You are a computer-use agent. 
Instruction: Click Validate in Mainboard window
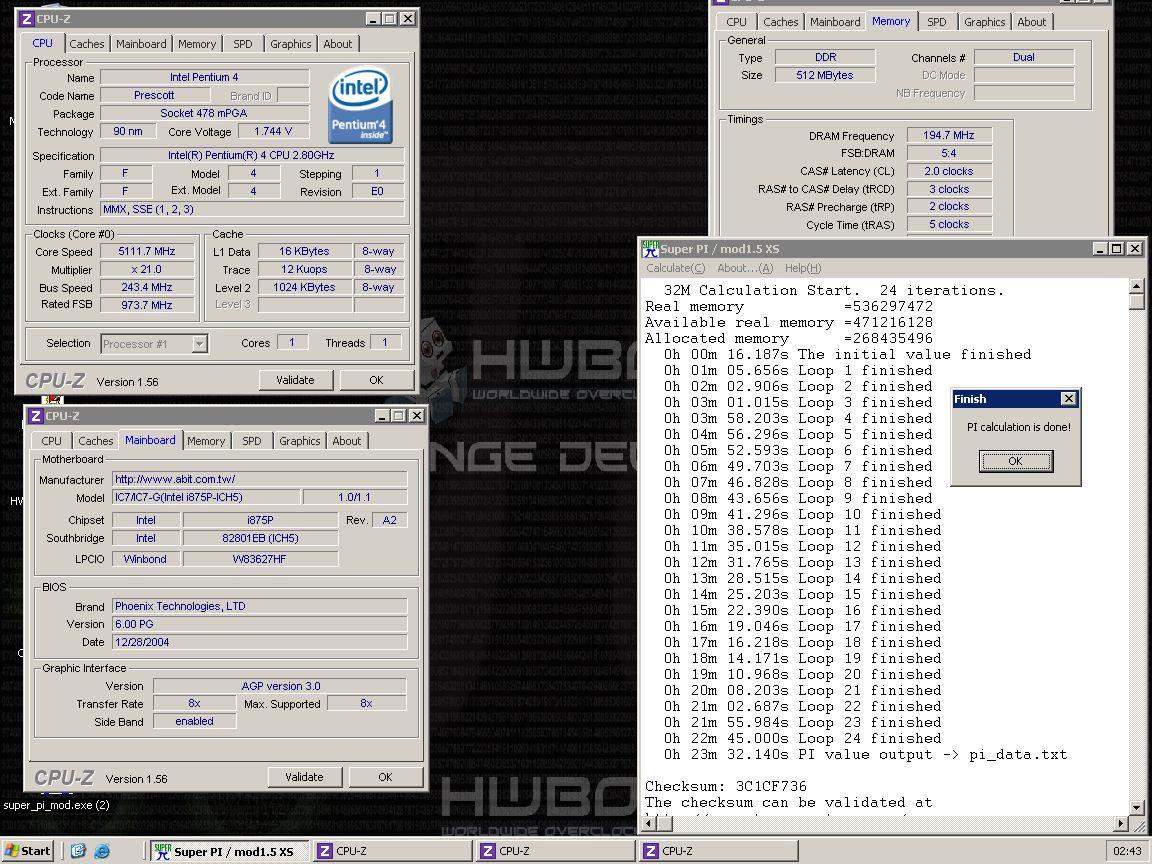[304, 777]
